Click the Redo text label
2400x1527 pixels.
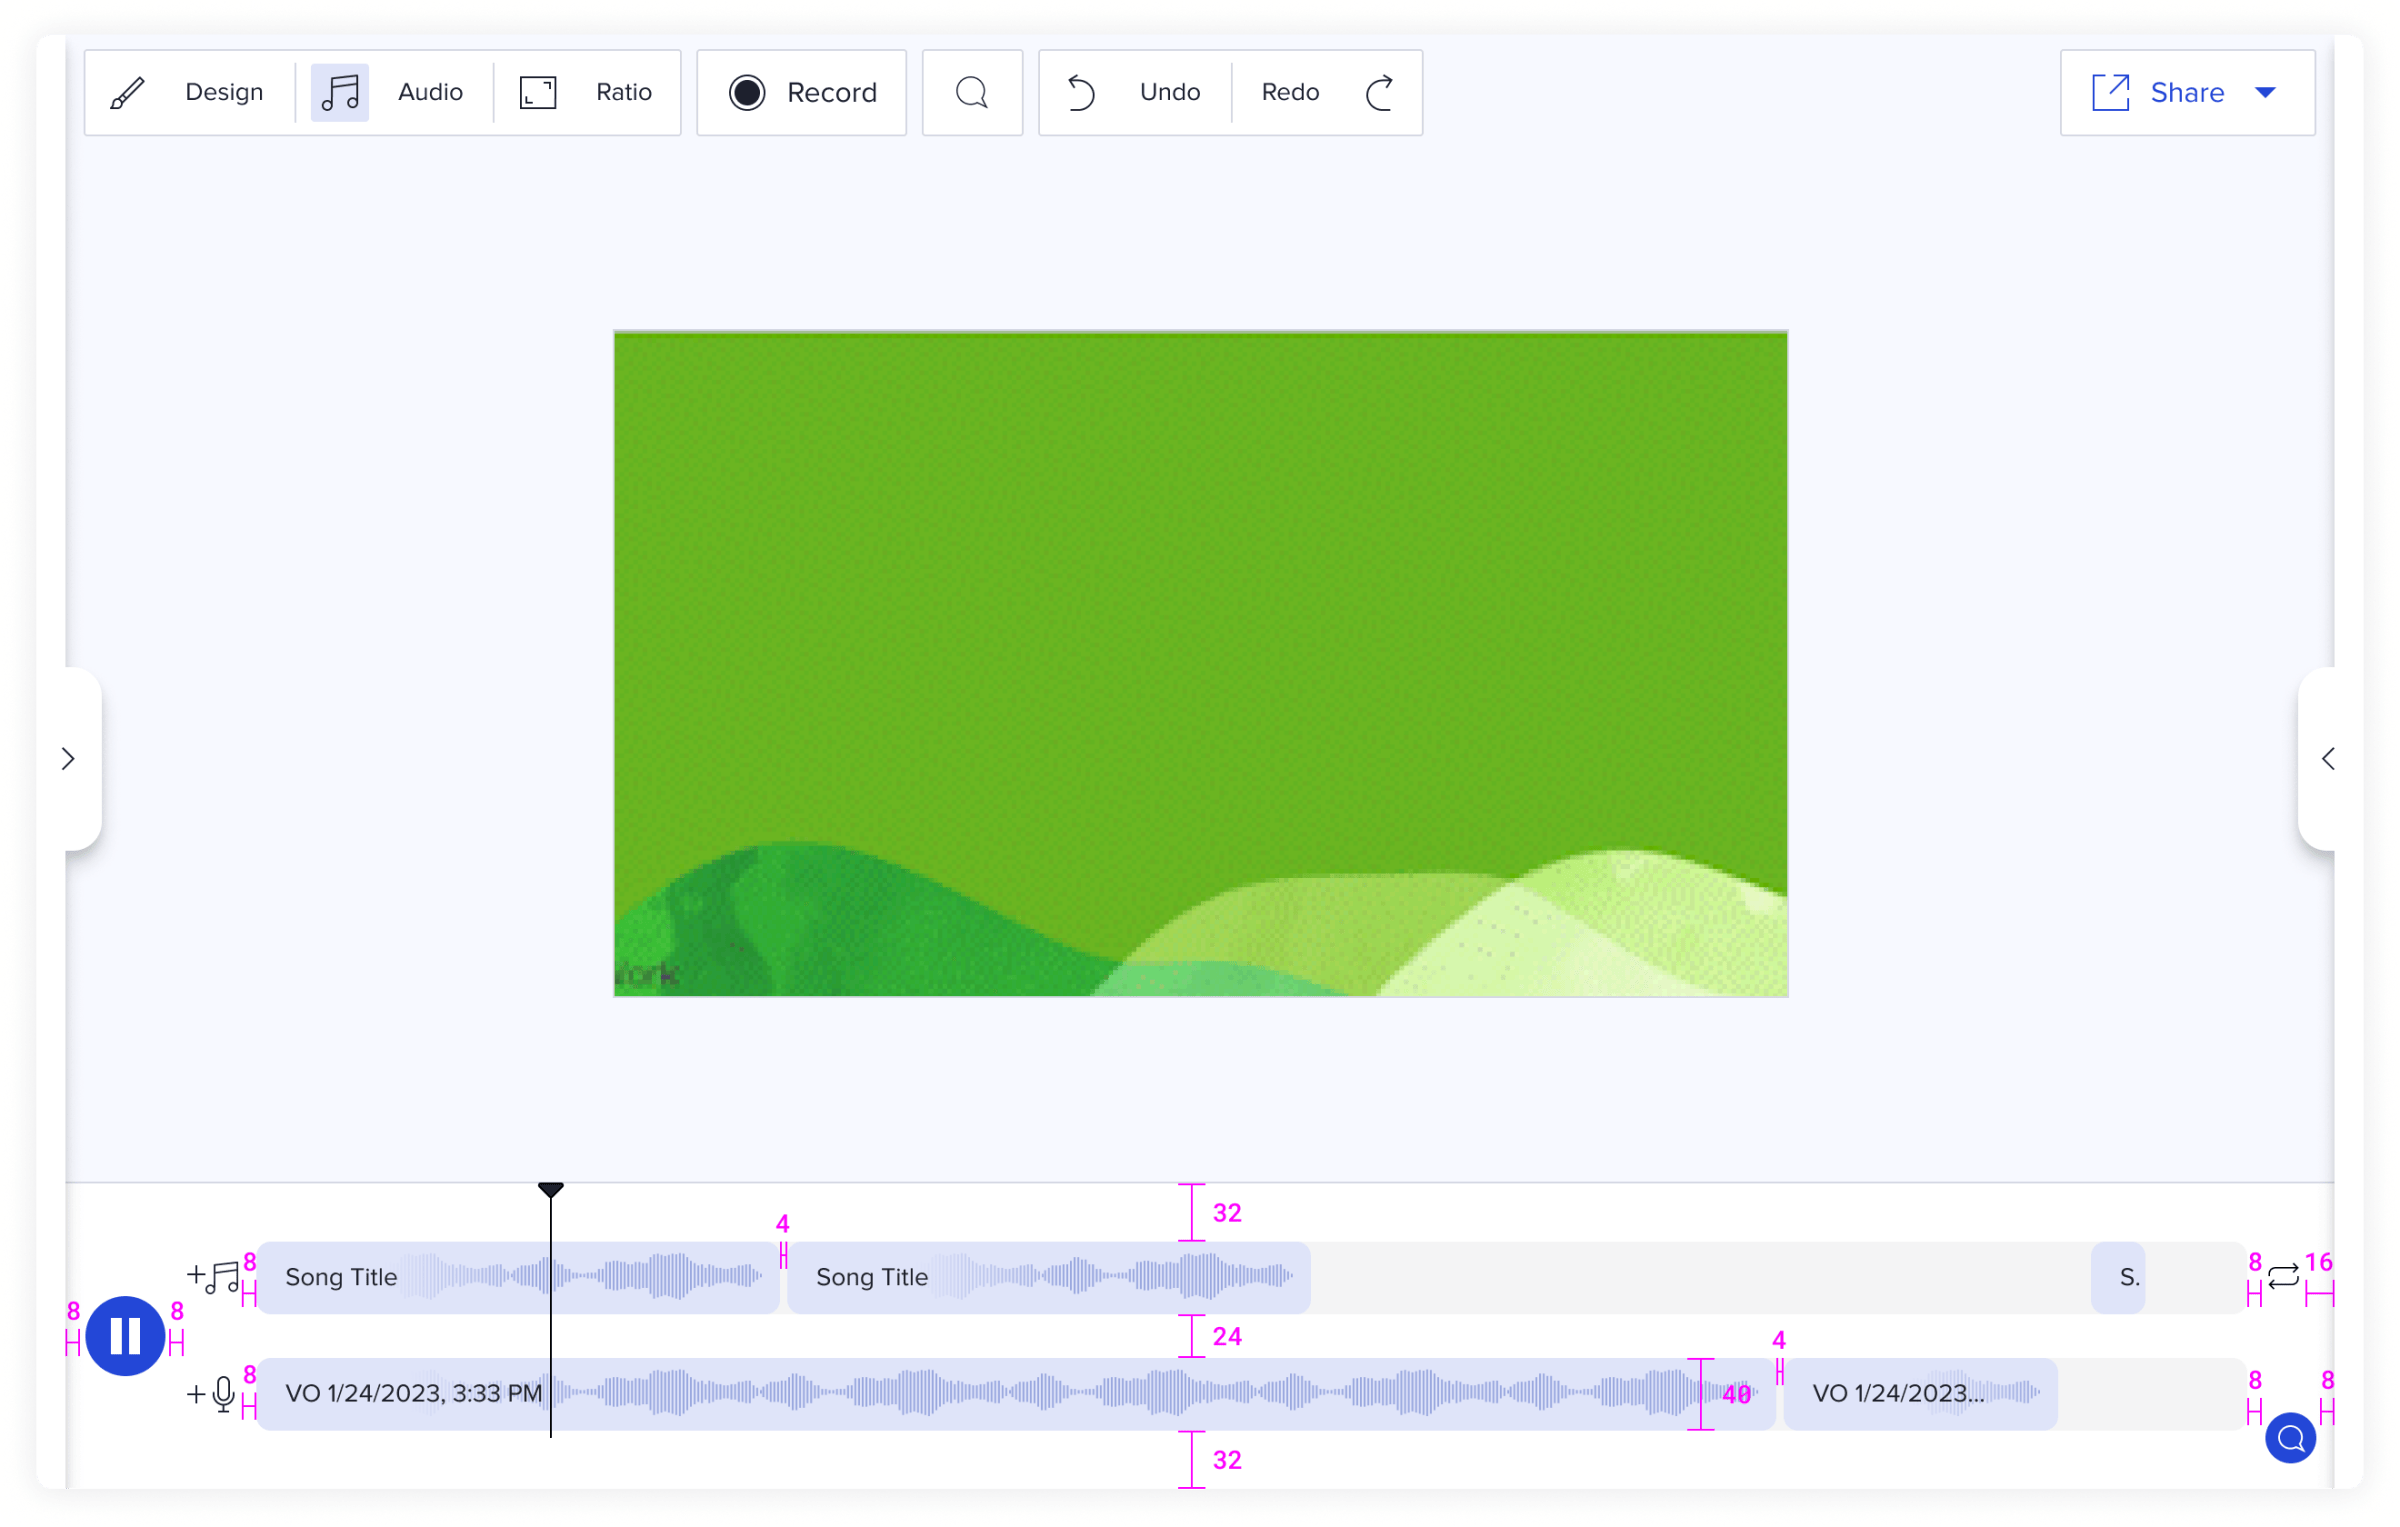coord(1290,93)
